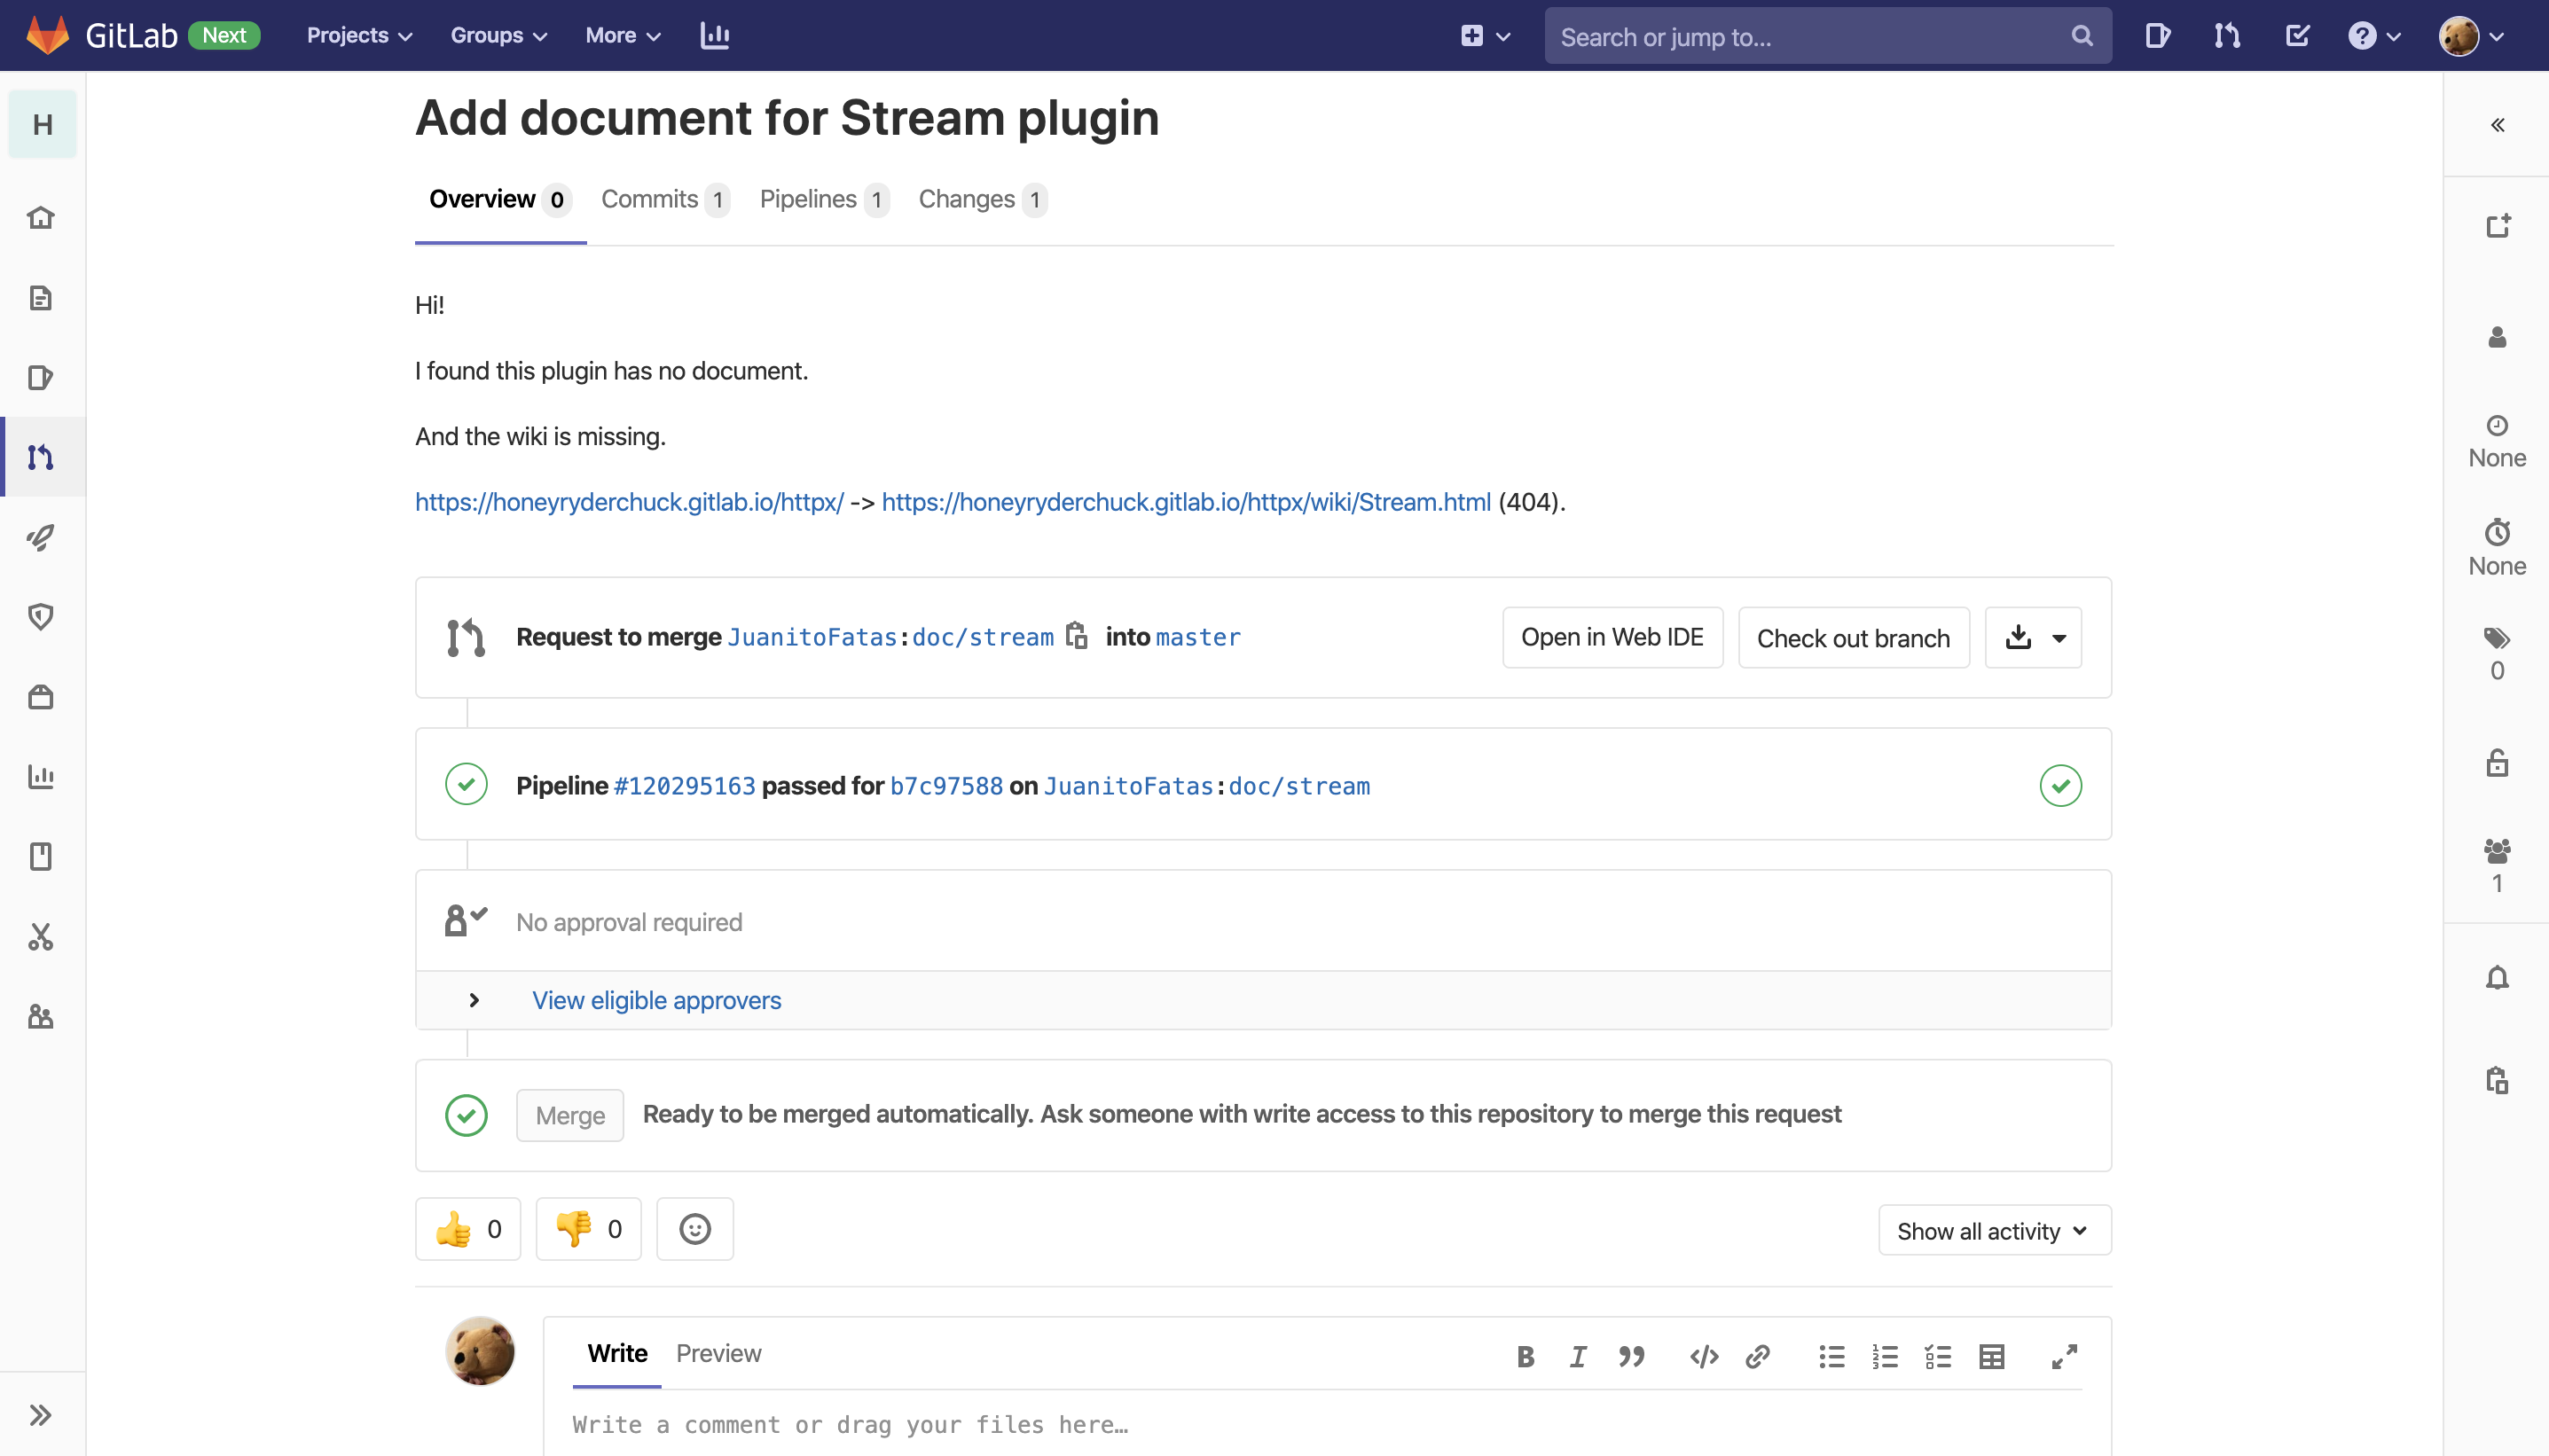Screen dimensions: 2549x1456
Task: Insert a table in comment editor
Action: pos(1991,1357)
